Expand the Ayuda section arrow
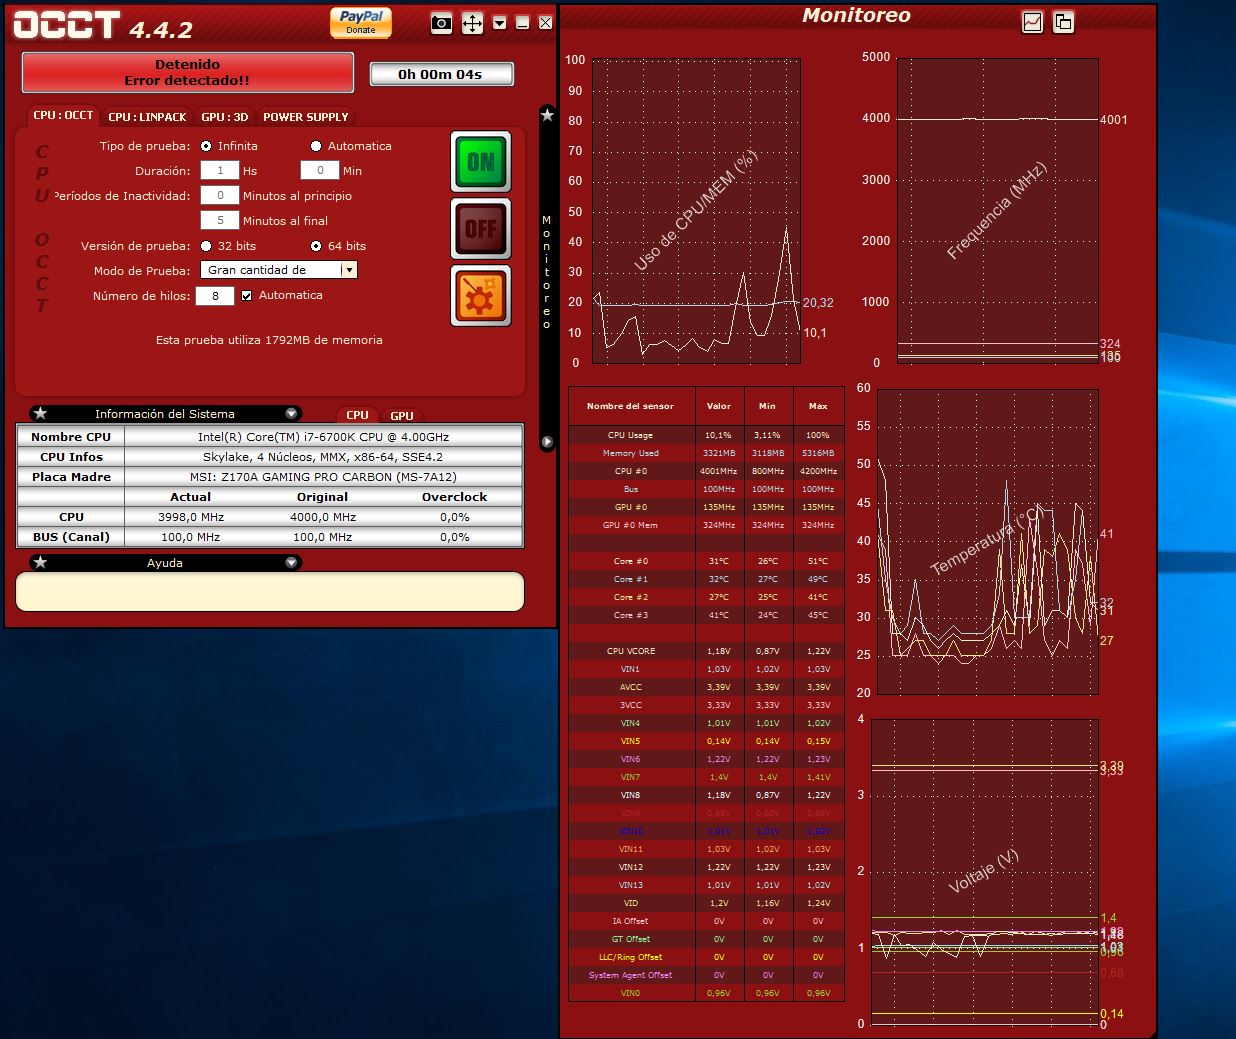 pos(291,563)
